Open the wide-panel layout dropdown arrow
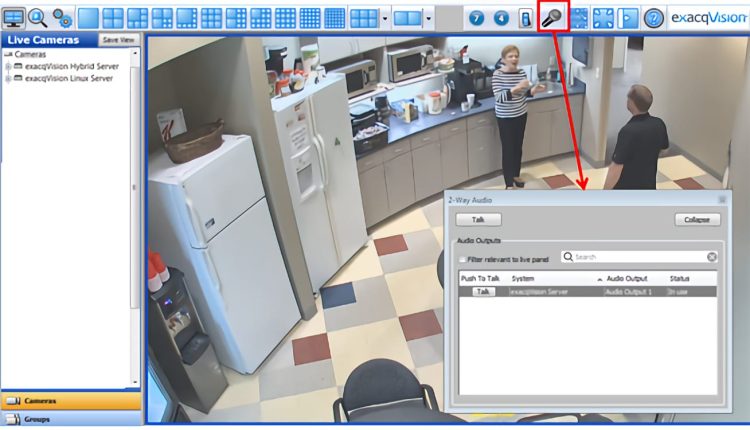This screenshot has width=750, height=430. pos(385,19)
